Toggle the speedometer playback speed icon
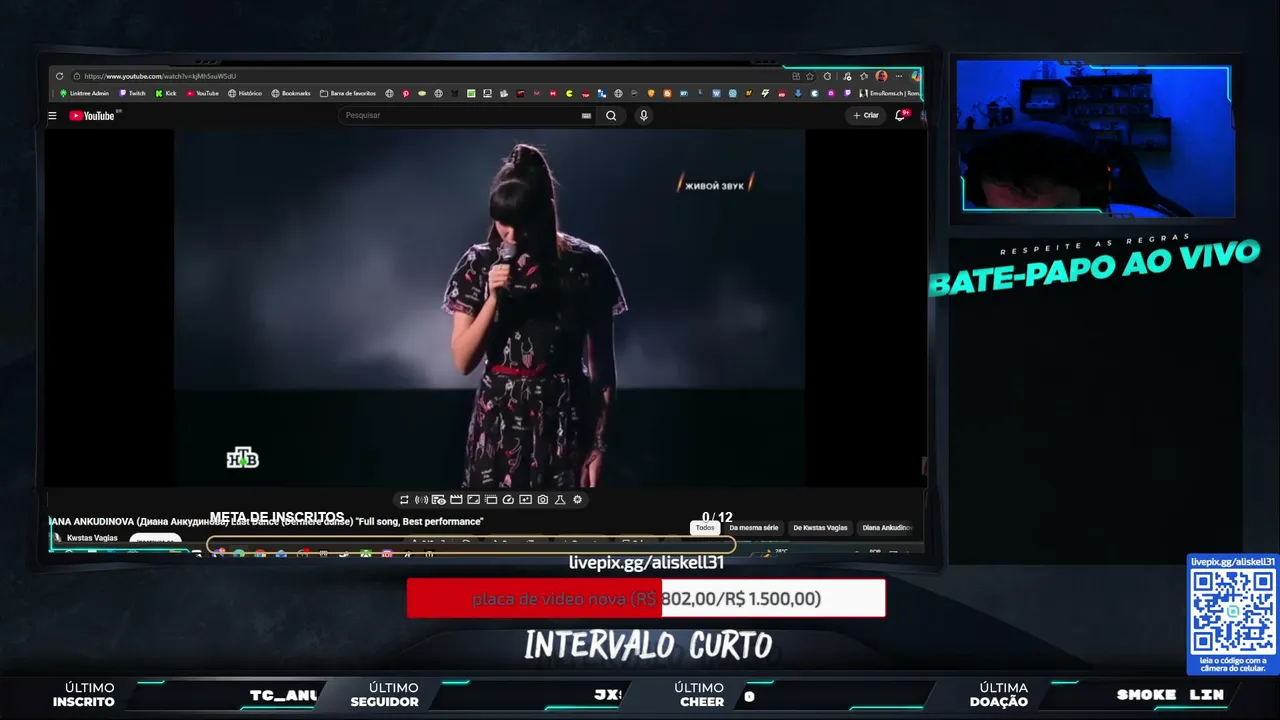Viewport: 1280px width, 720px height. (508, 500)
